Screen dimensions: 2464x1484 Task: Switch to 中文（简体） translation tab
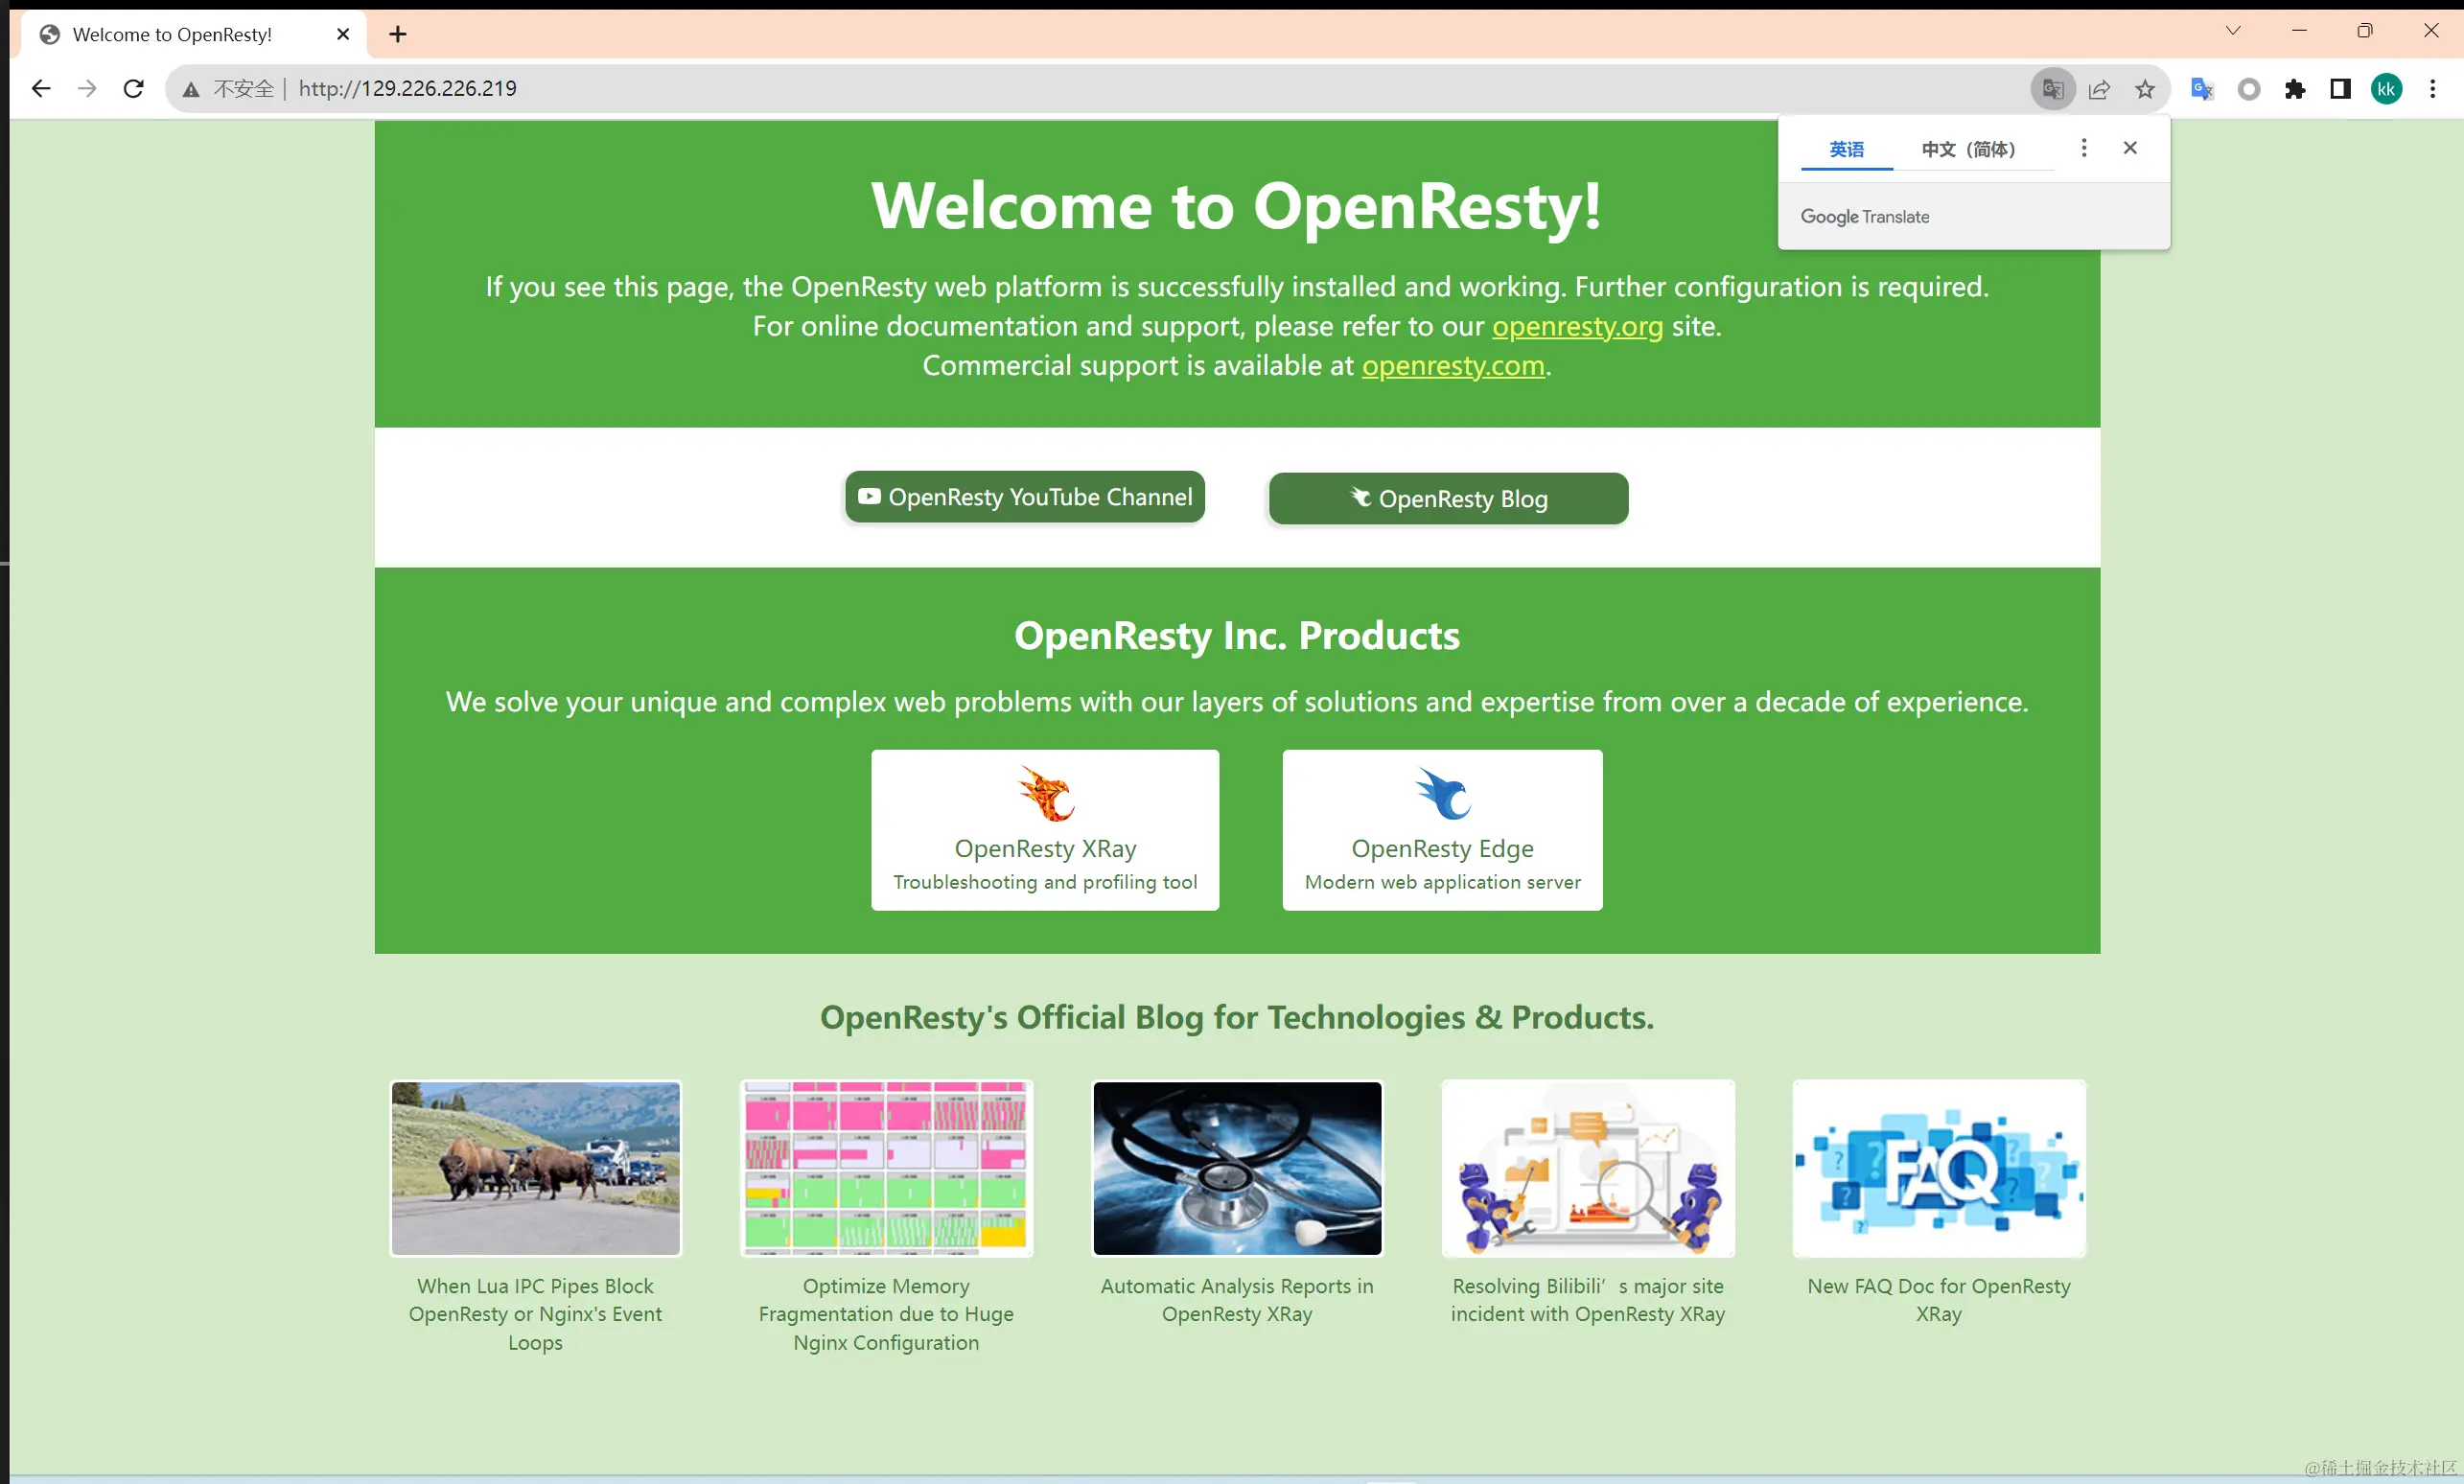coord(1968,149)
